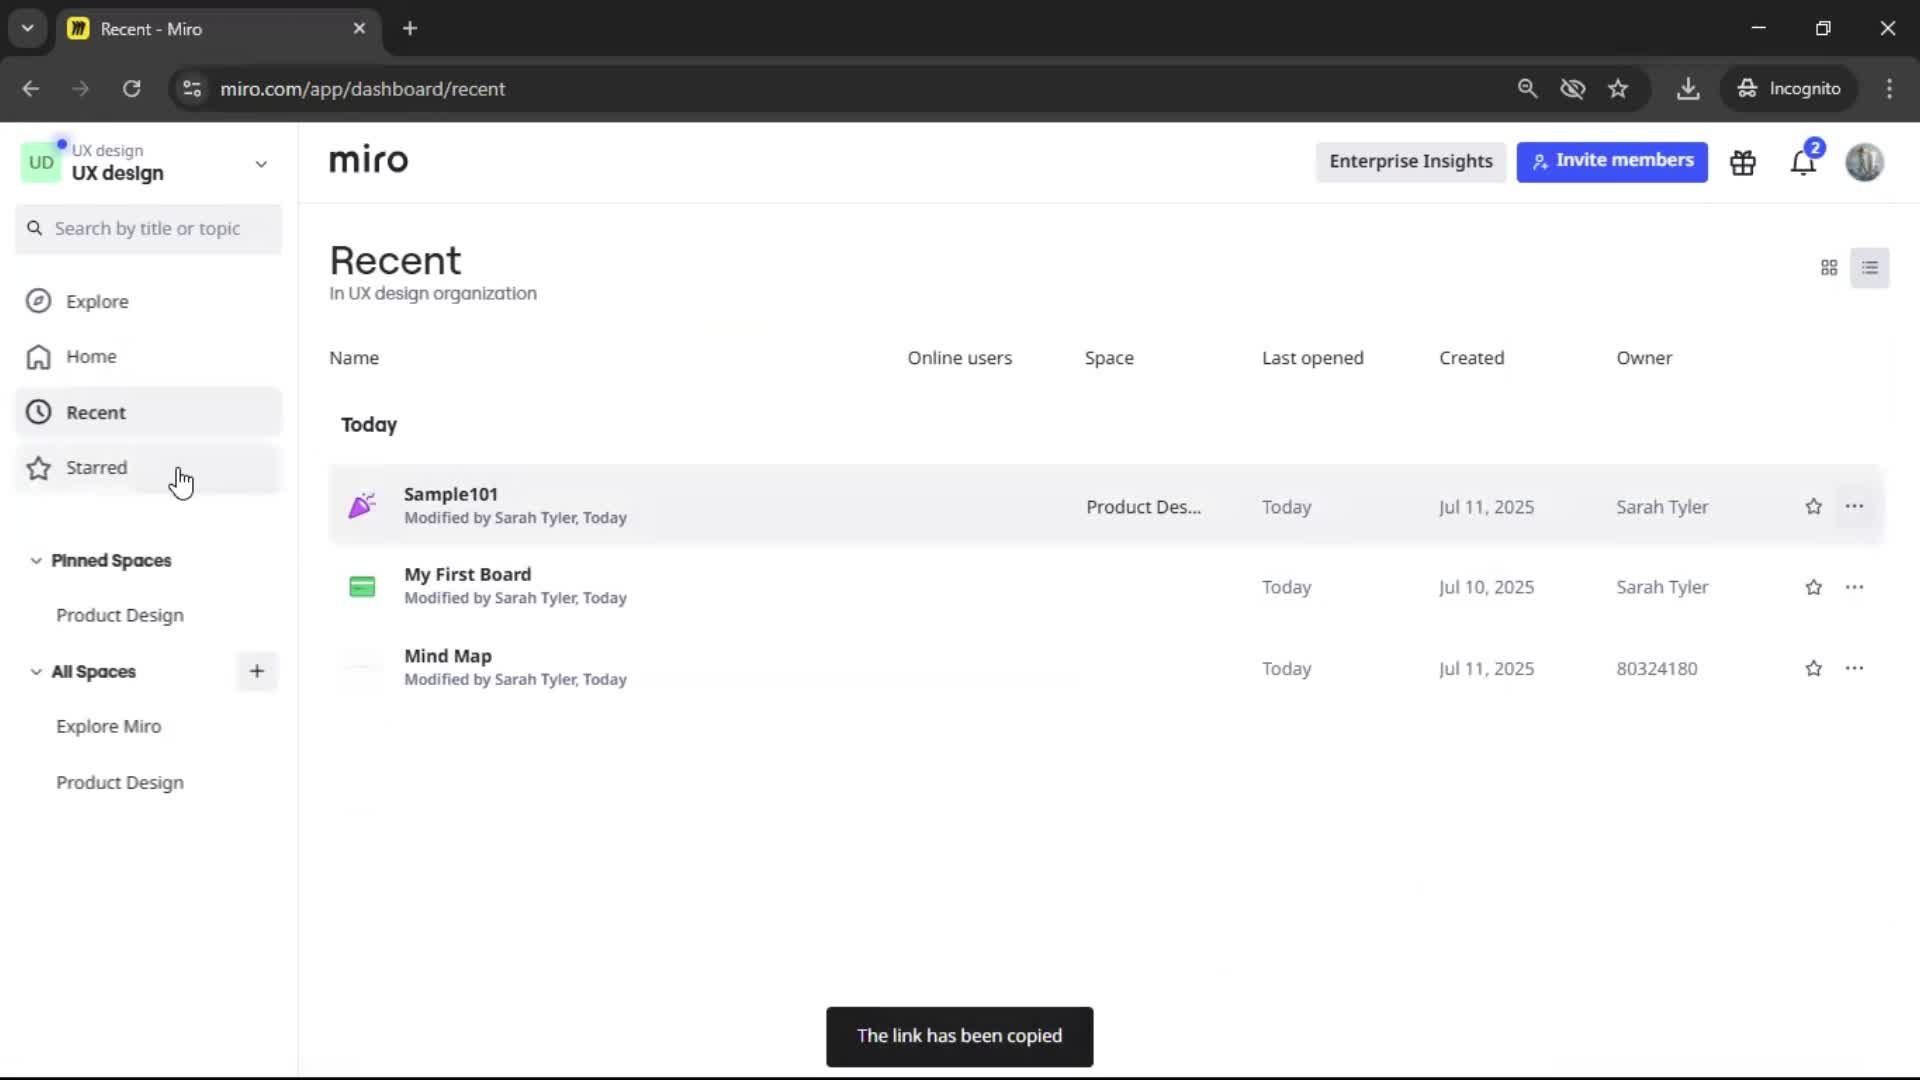Open browser downloads
This screenshot has width=1920, height=1080.
(x=1688, y=89)
